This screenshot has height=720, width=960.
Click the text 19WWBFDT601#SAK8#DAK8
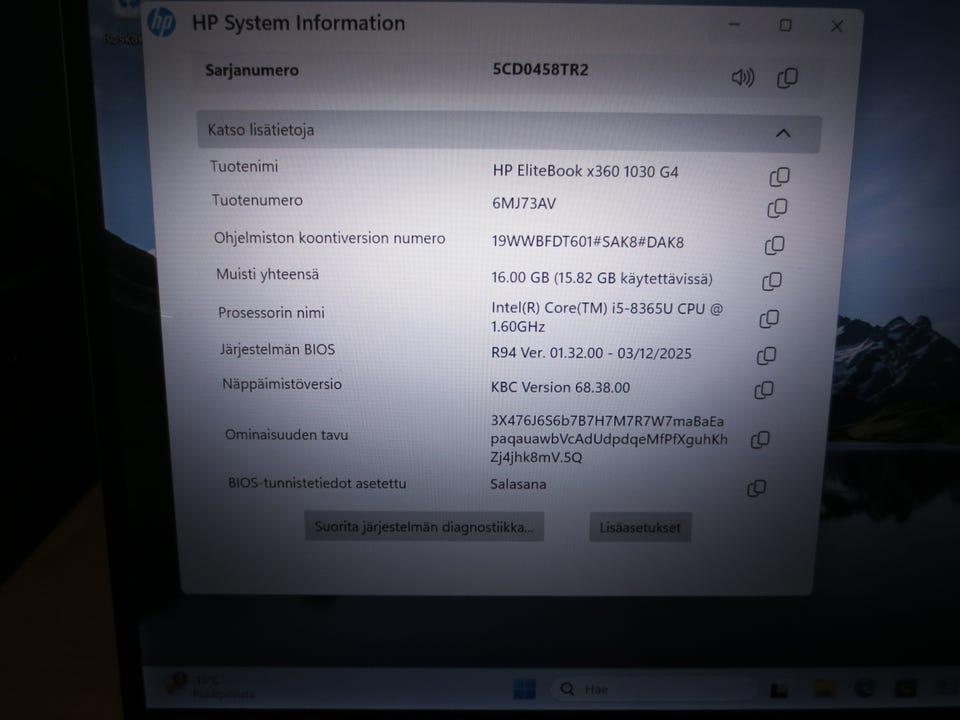(588, 242)
